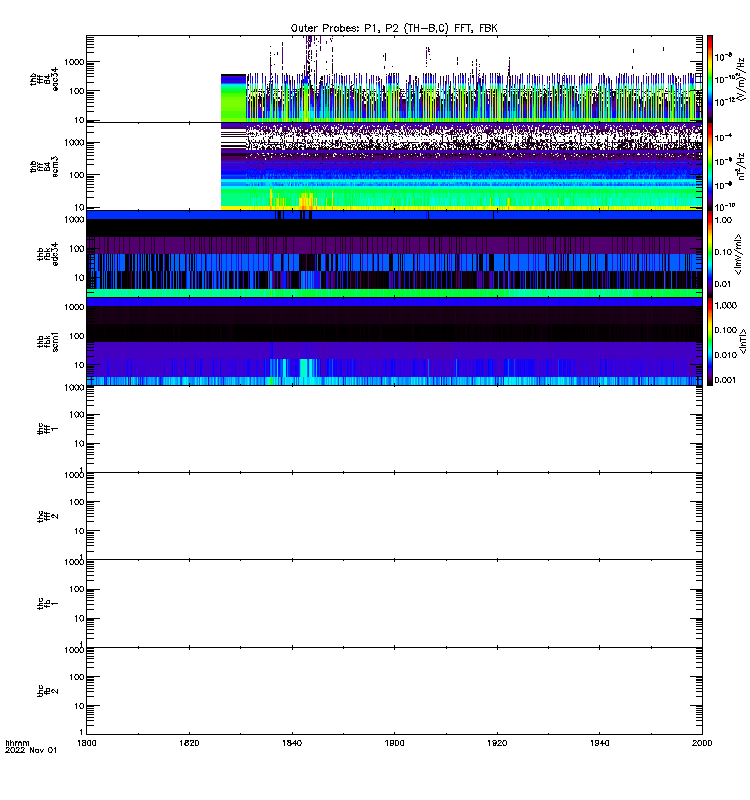Select the 'thc fff 1' panel label

[48, 429]
